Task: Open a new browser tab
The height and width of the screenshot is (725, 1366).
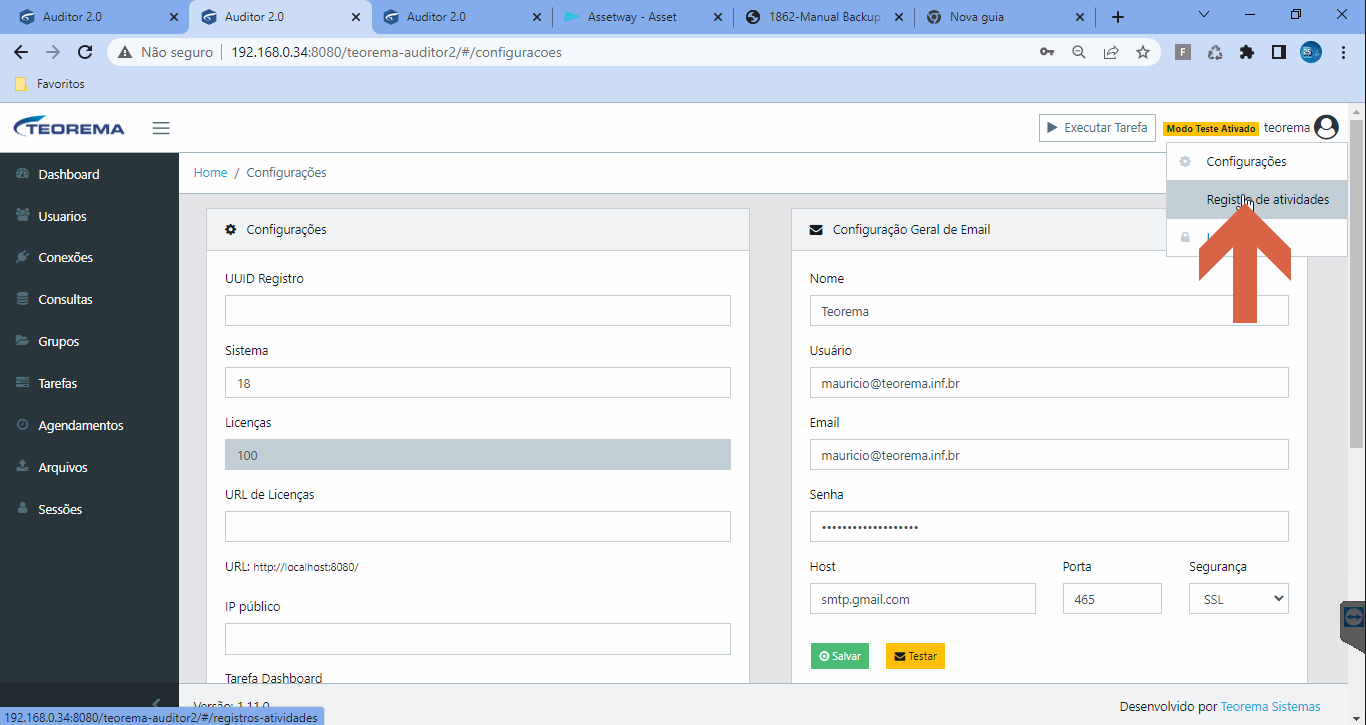Action: tap(1118, 17)
